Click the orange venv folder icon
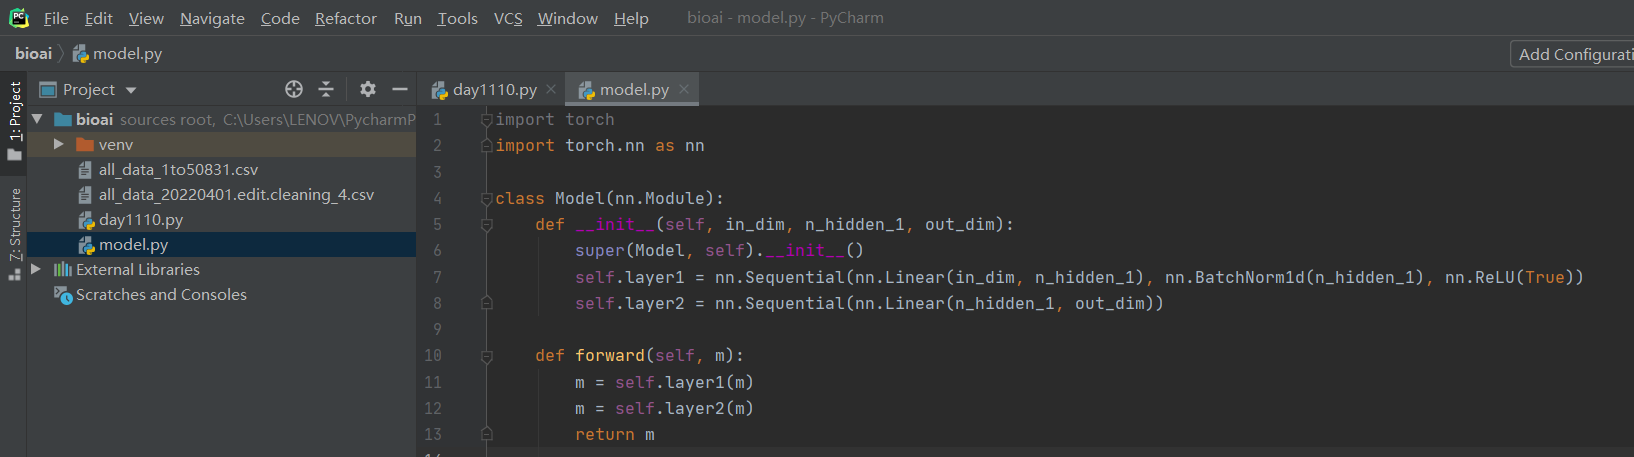Screen dimensions: 1634x457 tap(85, 144)
